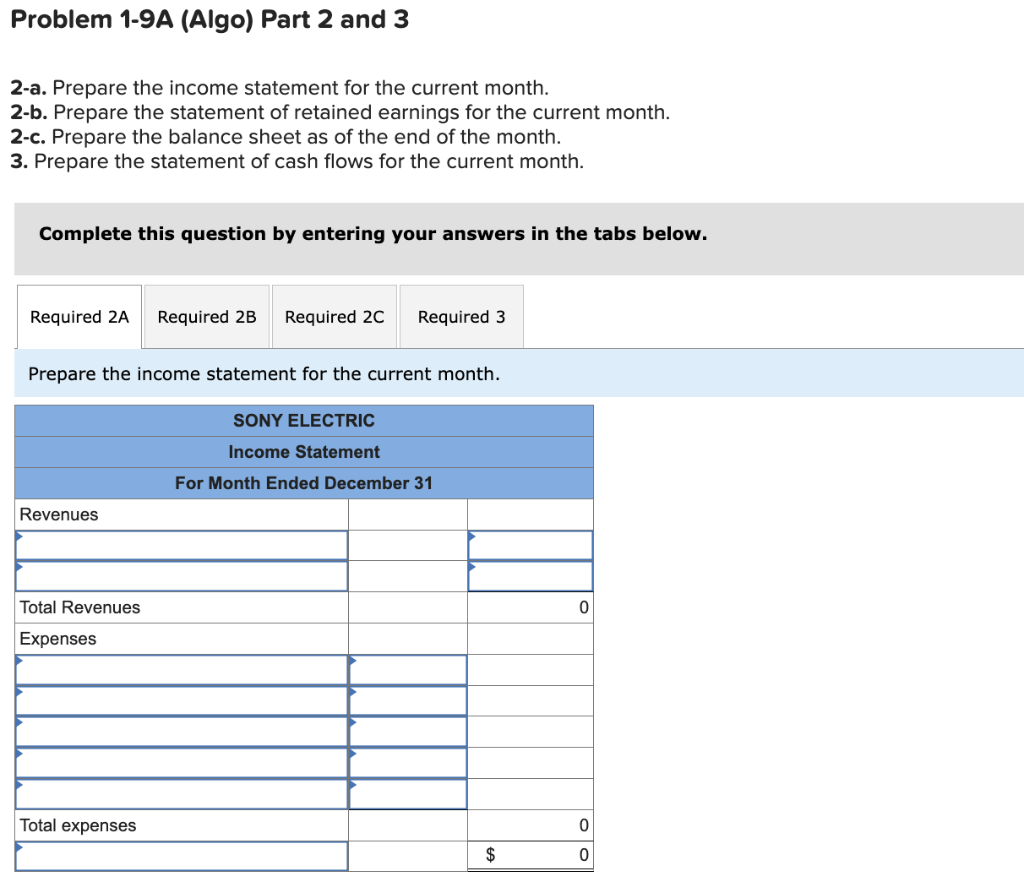Click the second revenue amount input cell
The height and width of the screenshot is (882, 1024).
pos(530,576)
